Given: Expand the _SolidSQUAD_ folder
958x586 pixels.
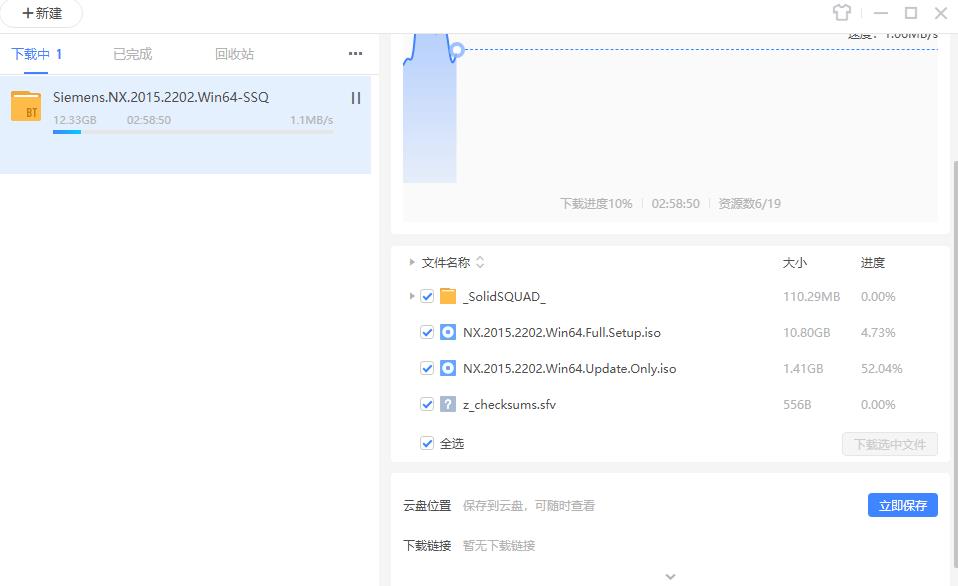Looking at the screenshot, I should click(412, 296).
